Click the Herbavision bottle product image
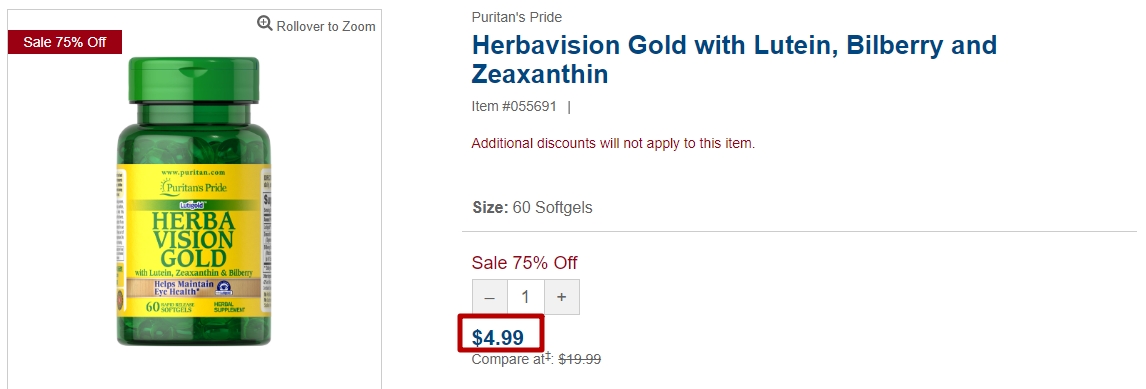The width and height of the screenshot is (1146, 389). tap(194, 201)
